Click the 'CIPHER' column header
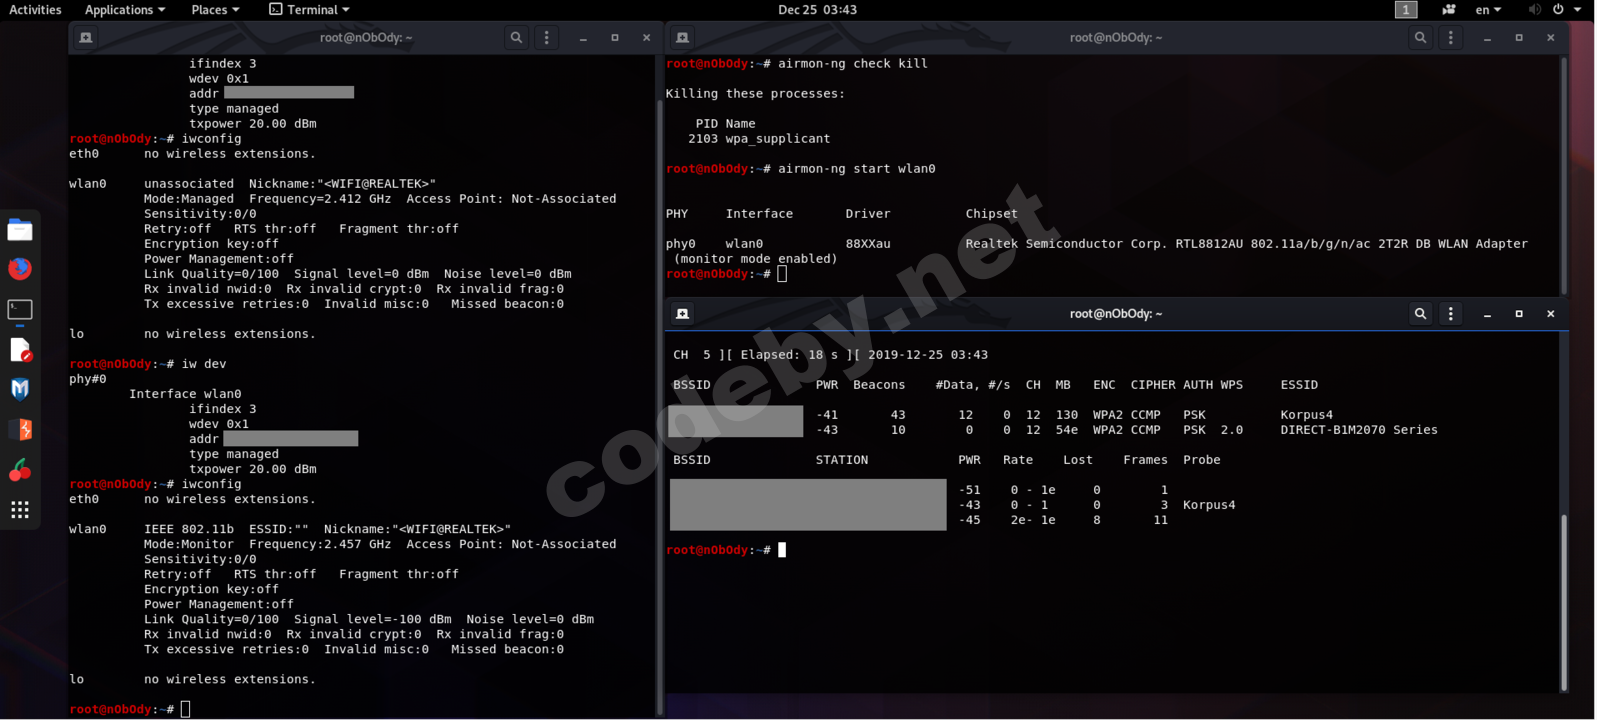Screen dimensions: 1600x720 pyautogui.click(x=1153, y=385)
